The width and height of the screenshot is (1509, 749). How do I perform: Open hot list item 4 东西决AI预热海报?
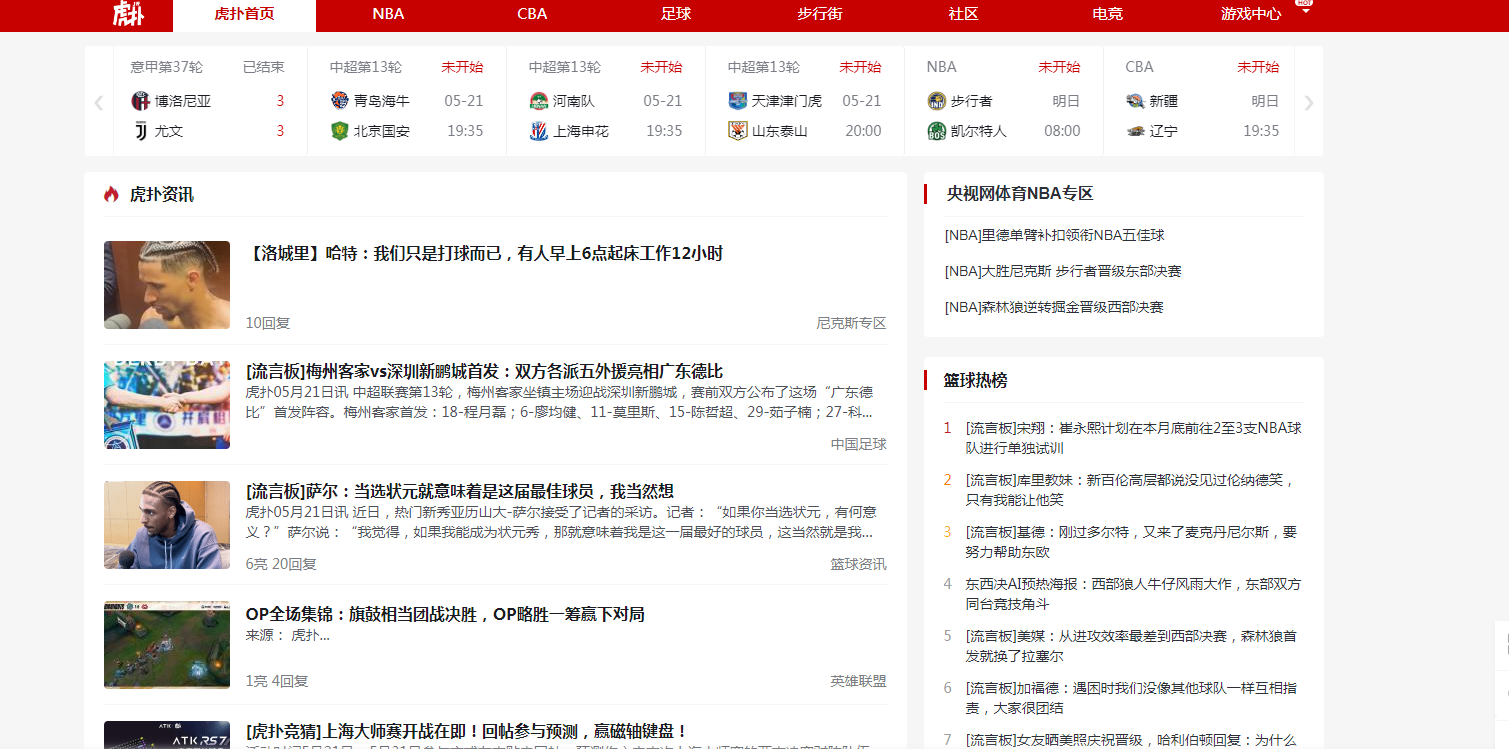click(1133, 594)
